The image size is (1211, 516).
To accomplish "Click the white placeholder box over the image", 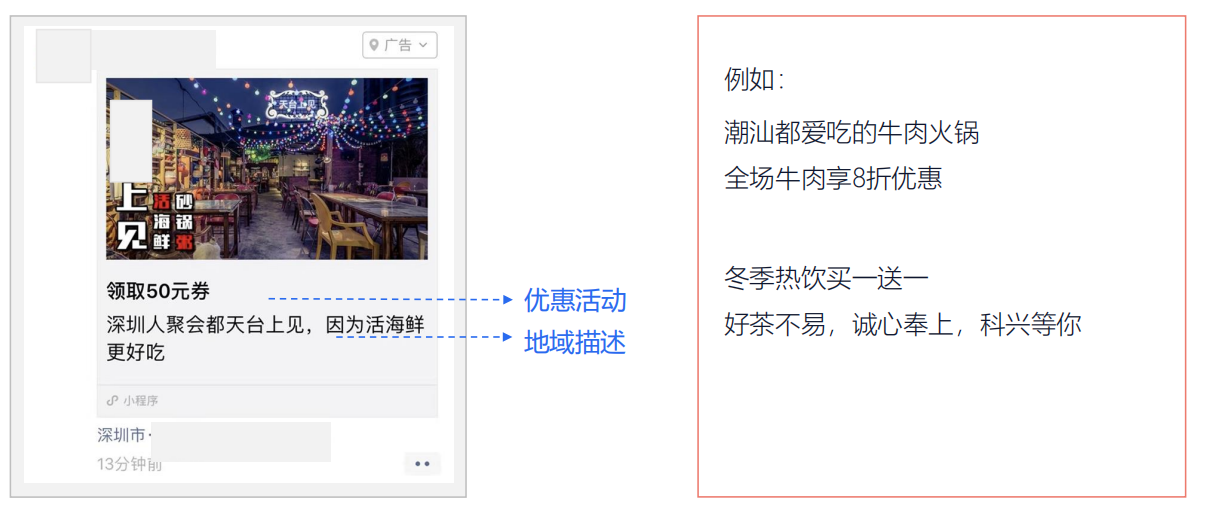I will tap(131, 140).
